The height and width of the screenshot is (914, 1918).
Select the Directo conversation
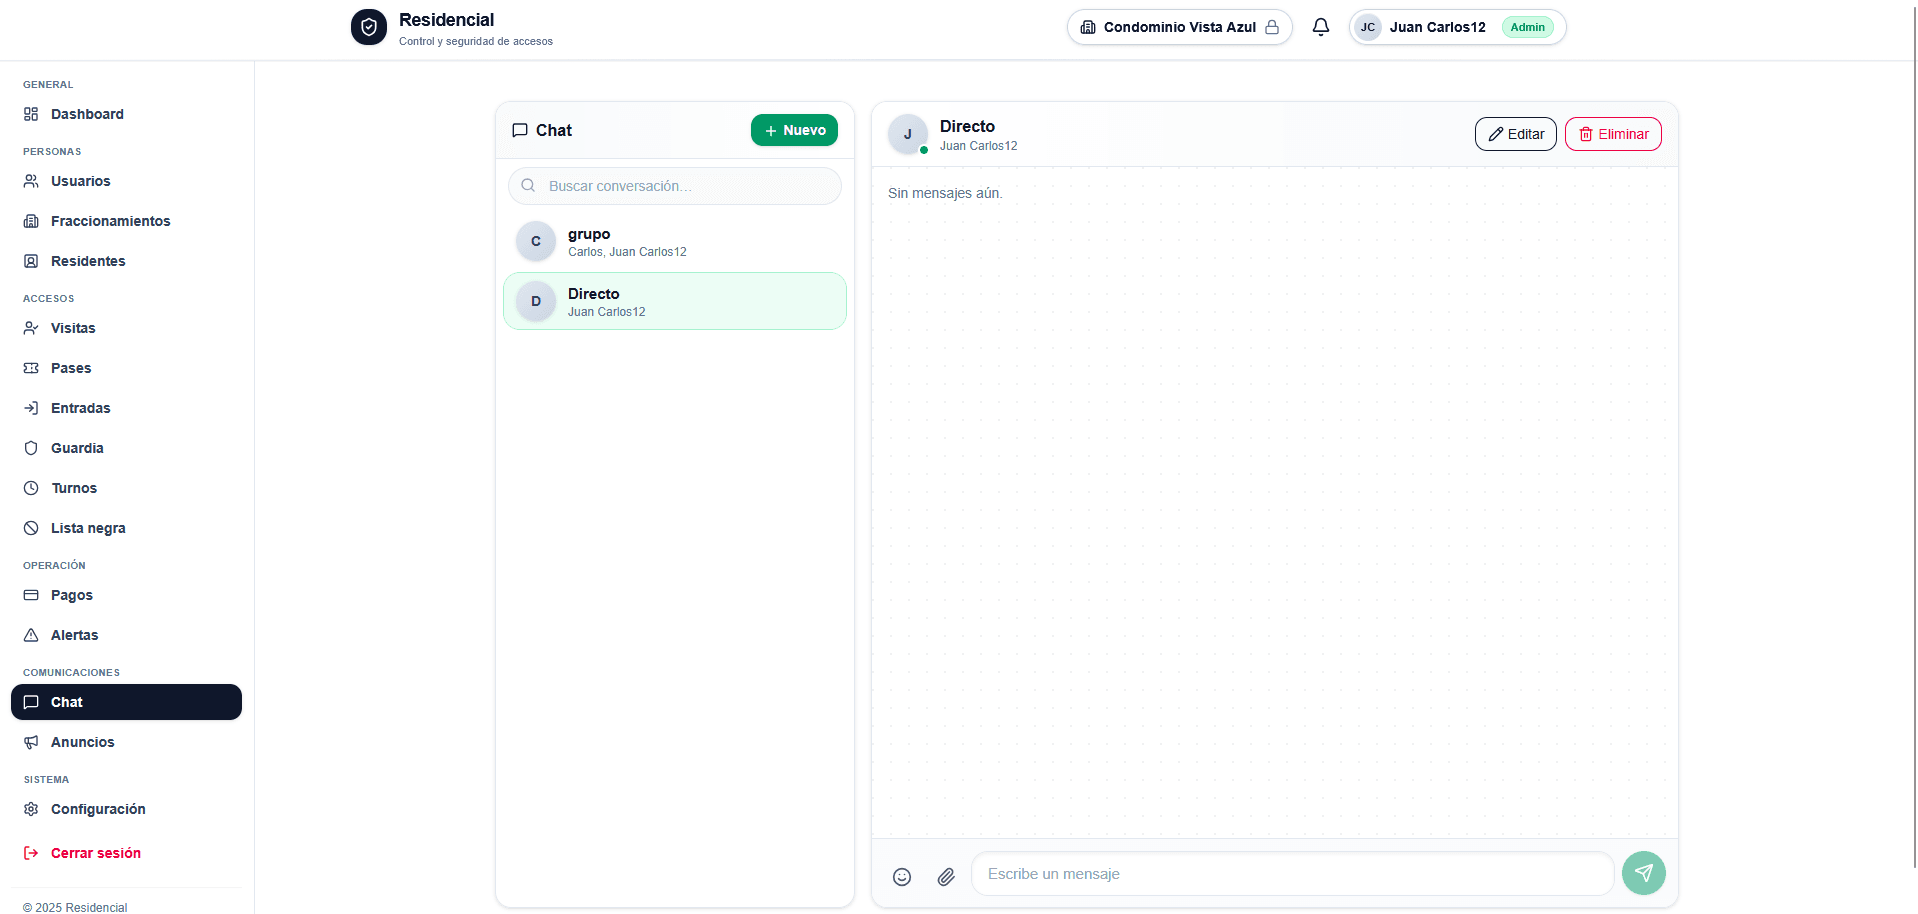click(x=674, y=301)
